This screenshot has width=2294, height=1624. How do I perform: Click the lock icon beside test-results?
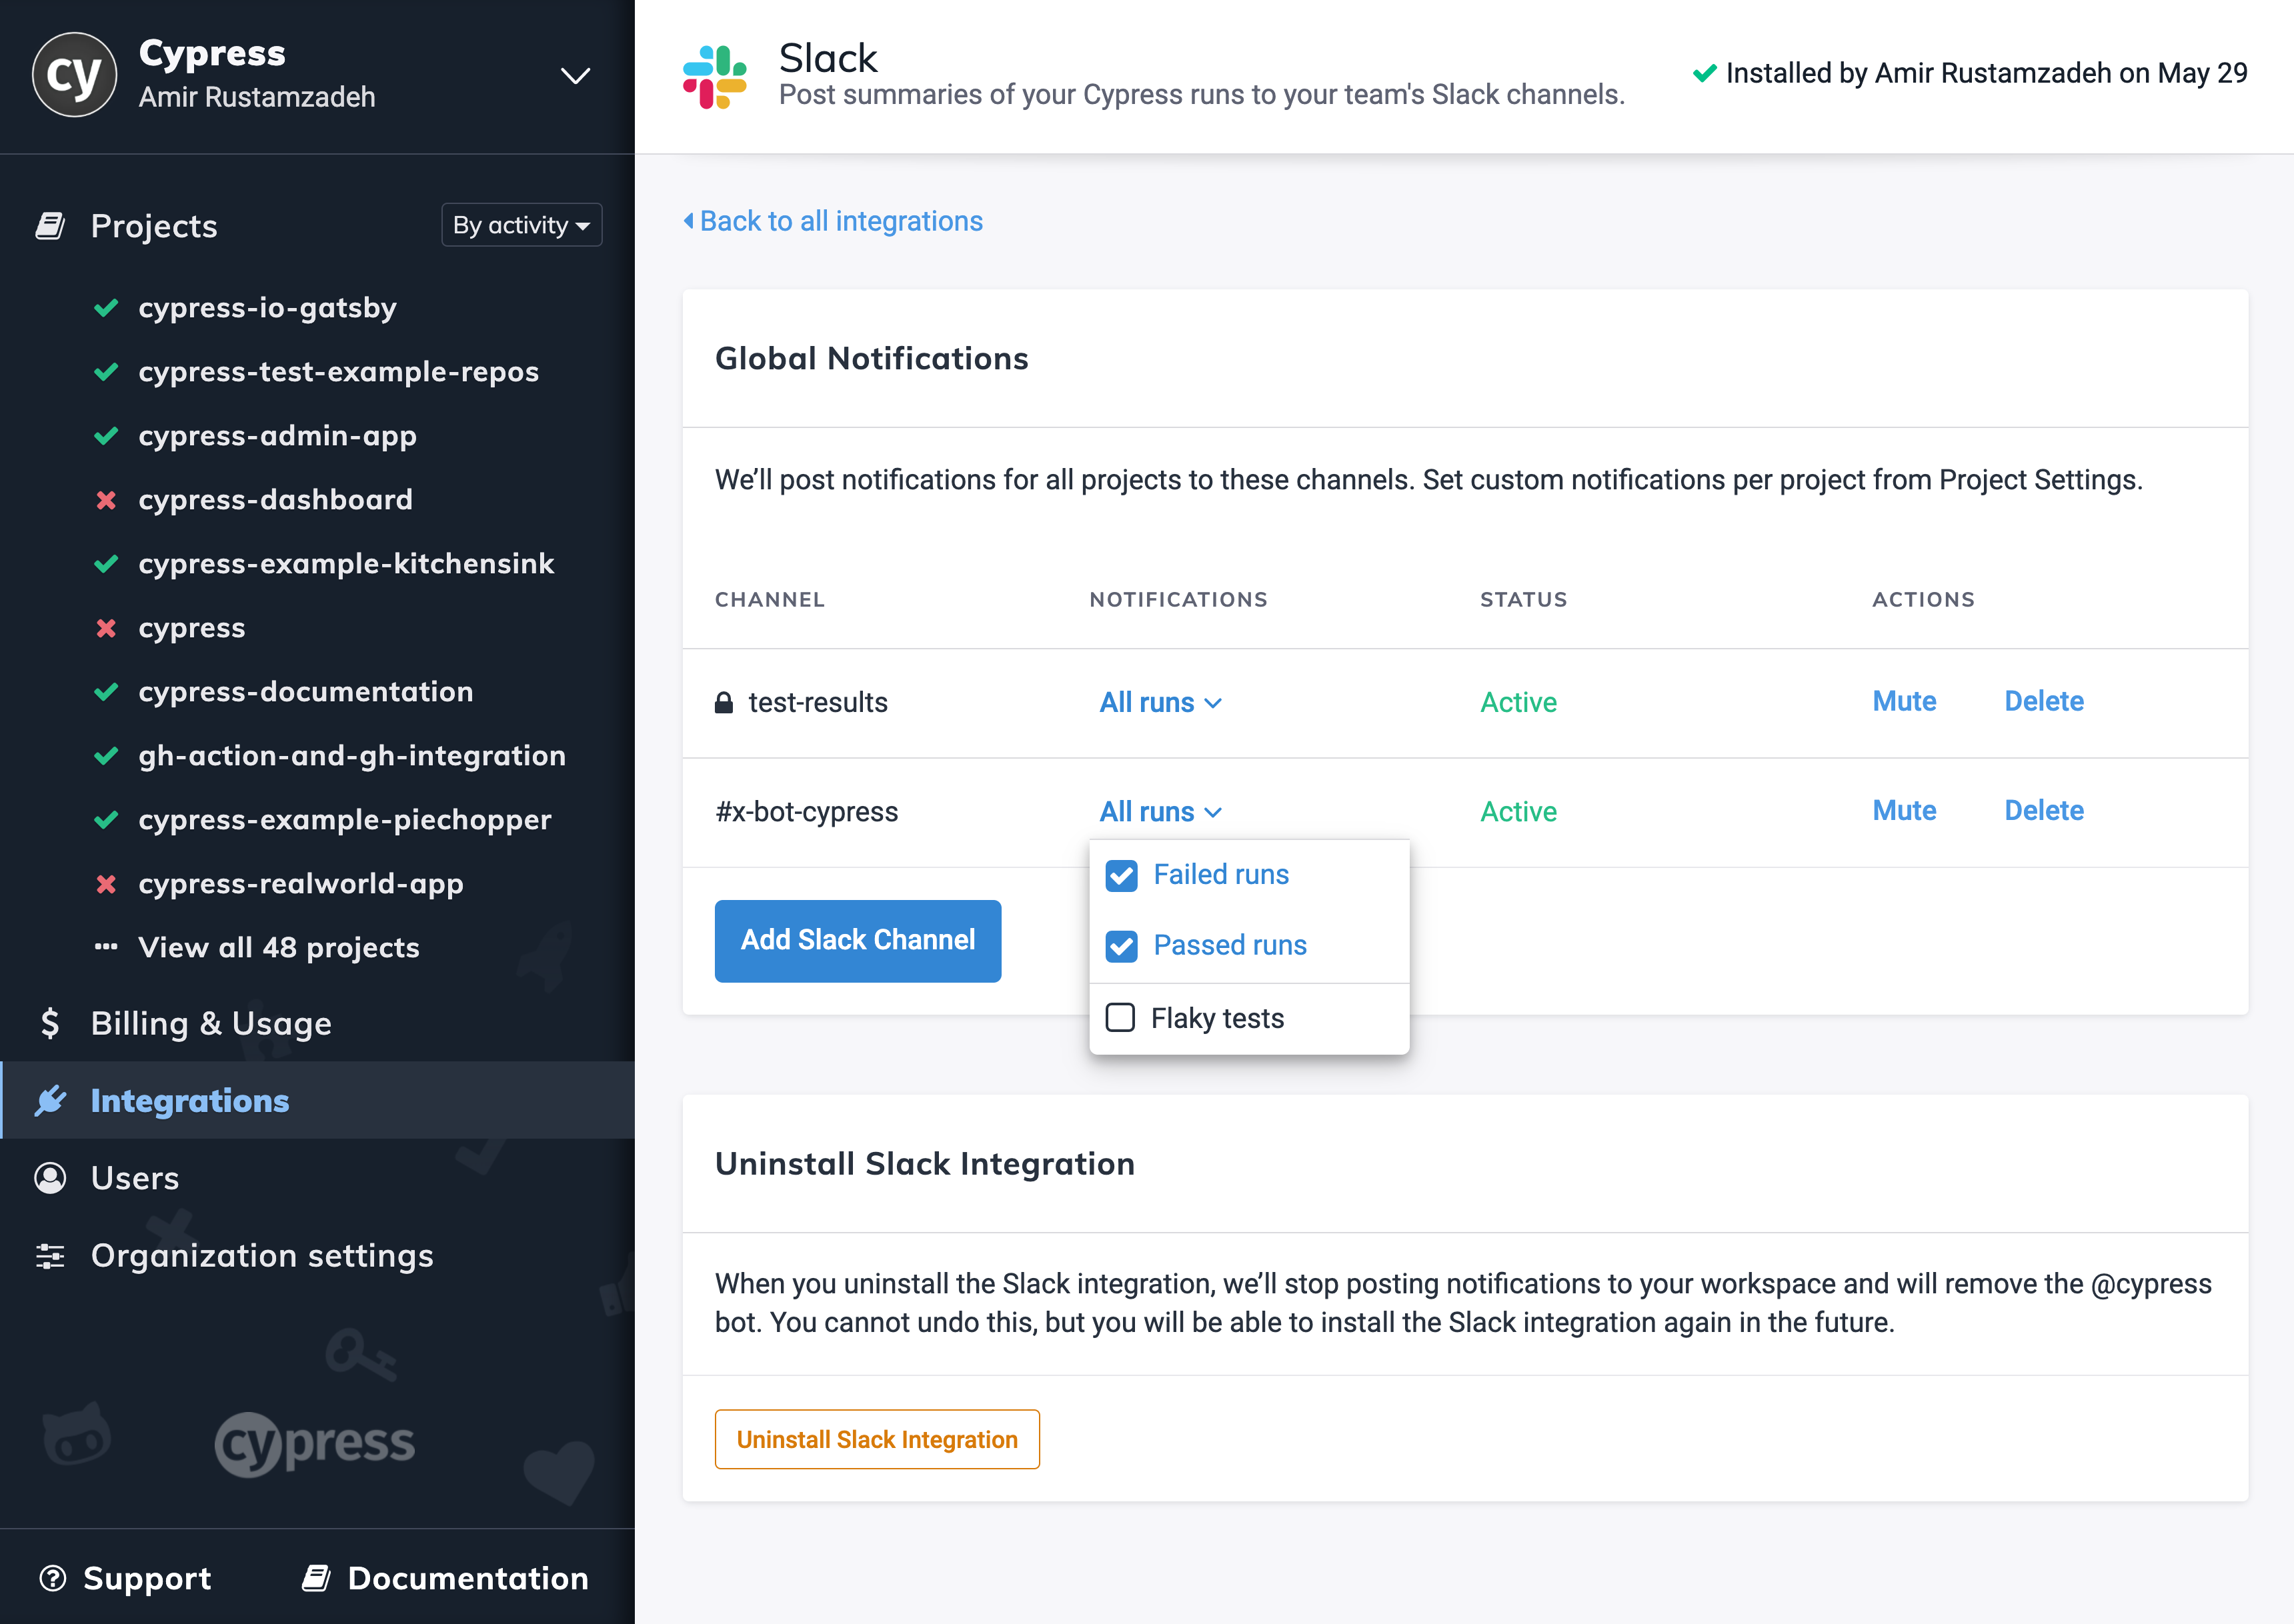point(724,702)
